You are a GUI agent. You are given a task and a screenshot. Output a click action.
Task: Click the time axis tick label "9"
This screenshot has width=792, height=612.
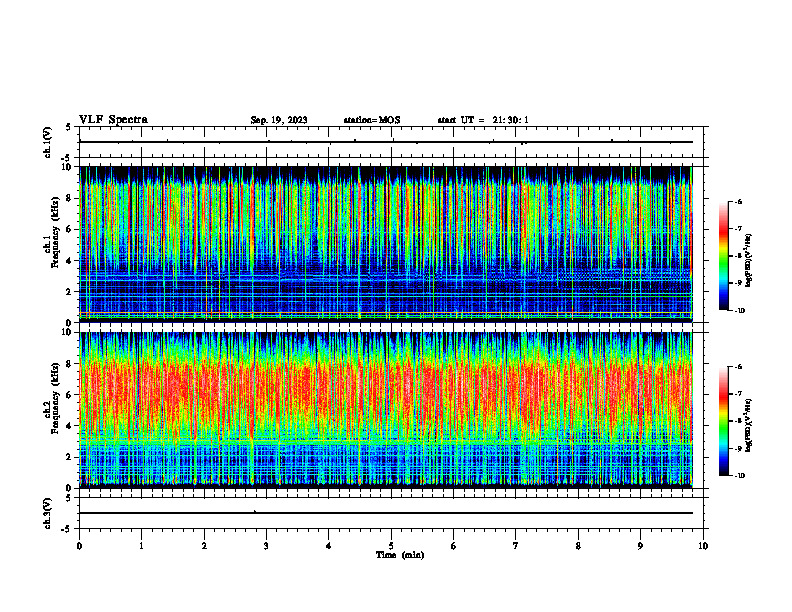coord(640,546)
